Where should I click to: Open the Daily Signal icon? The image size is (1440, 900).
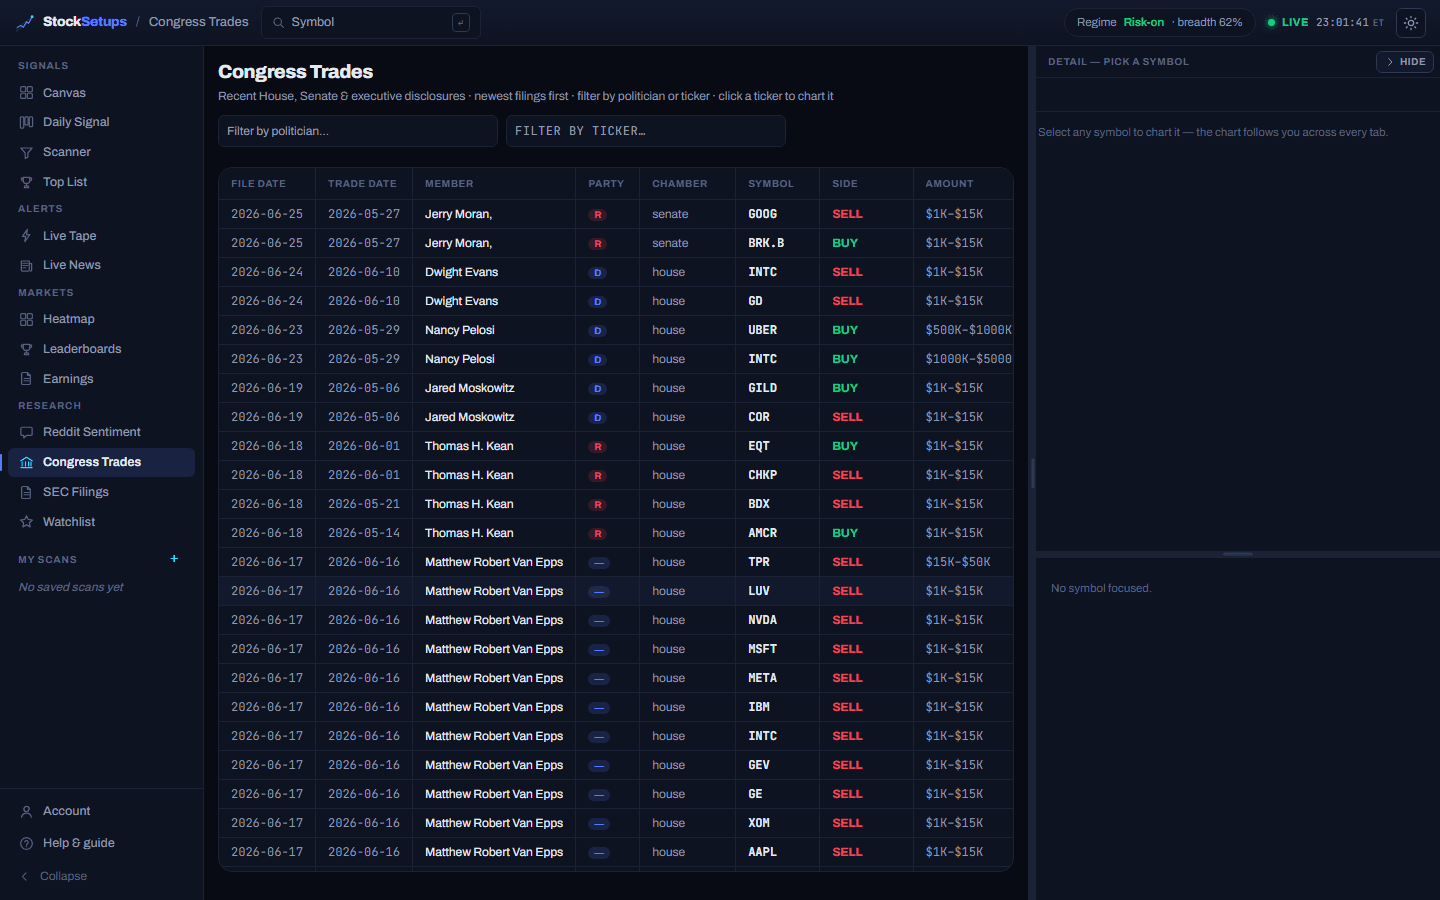(27, 122)
